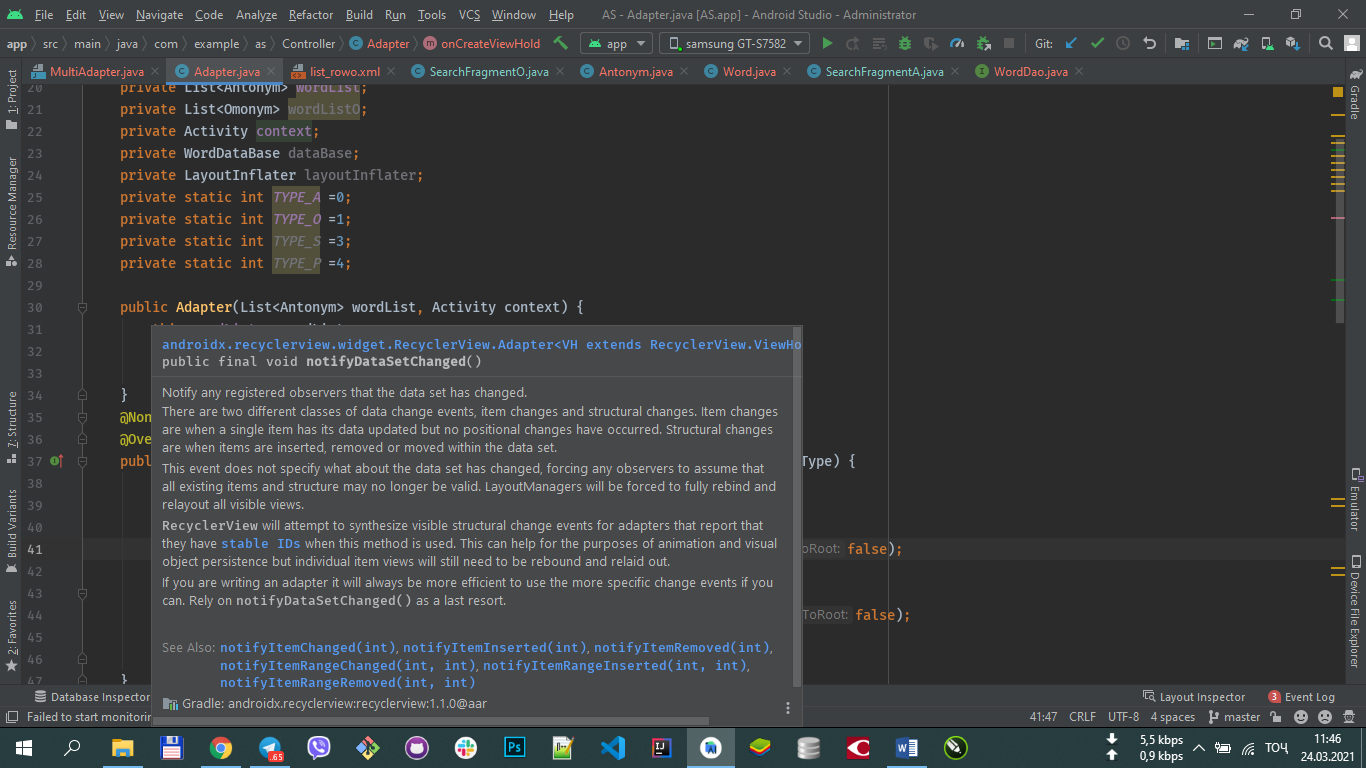Start debugging with the green bug icon

click(905, 44)
